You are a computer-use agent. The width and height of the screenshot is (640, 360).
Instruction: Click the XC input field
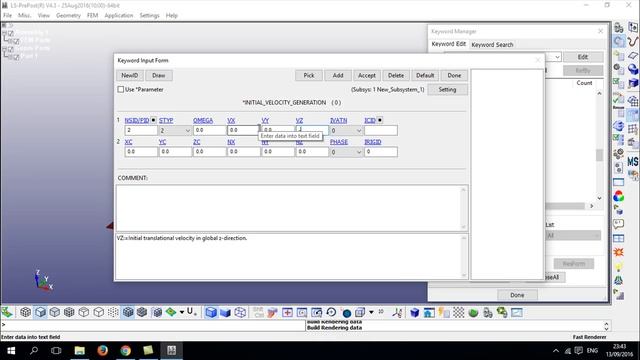click(141, 152)
